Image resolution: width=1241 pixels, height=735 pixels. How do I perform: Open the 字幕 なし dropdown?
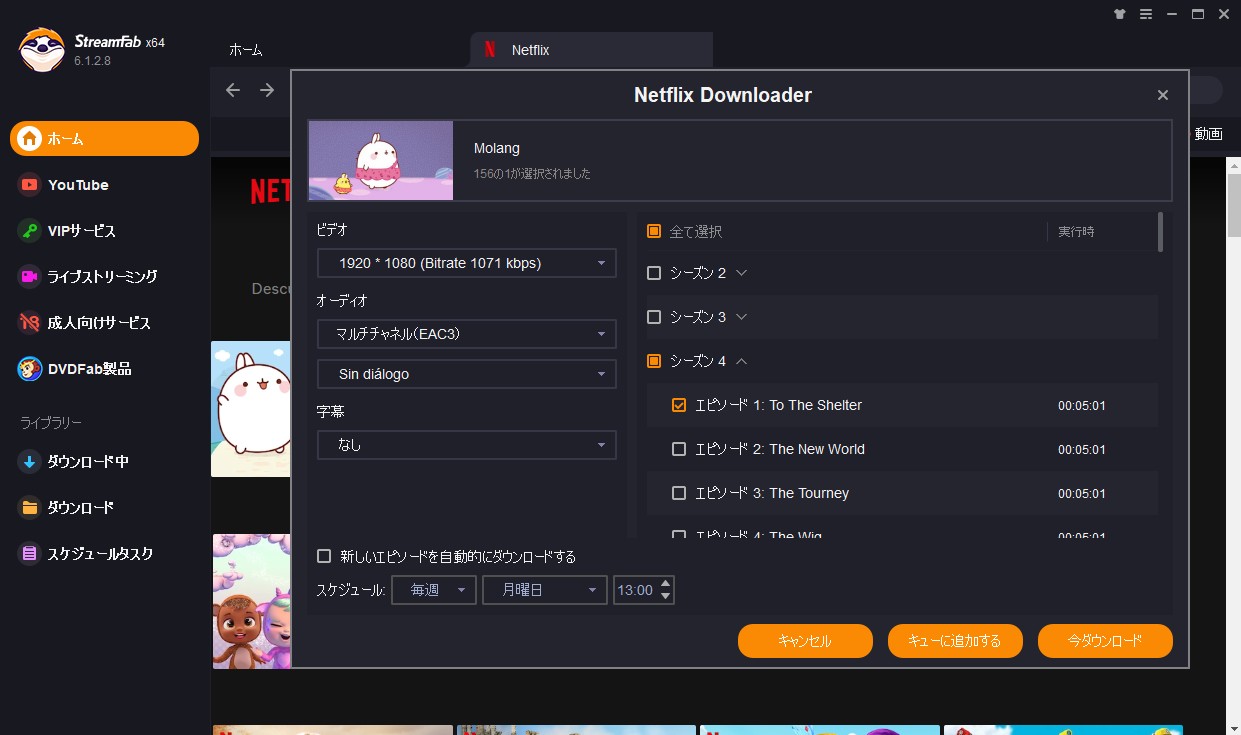[x=467, y=445]
